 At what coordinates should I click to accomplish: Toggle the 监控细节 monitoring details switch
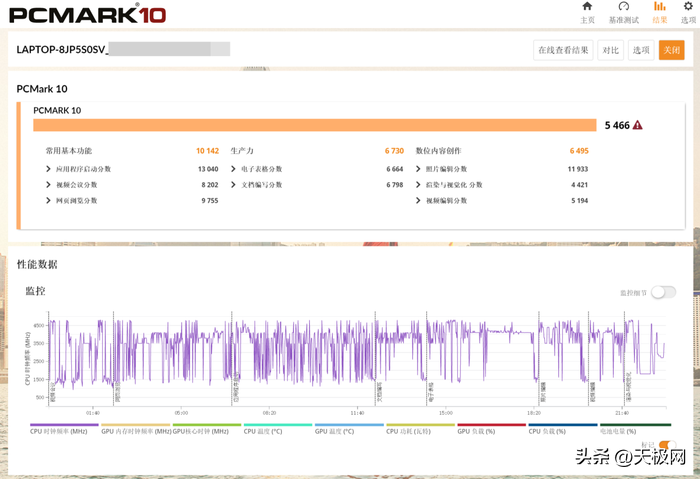tap(663, 292)
